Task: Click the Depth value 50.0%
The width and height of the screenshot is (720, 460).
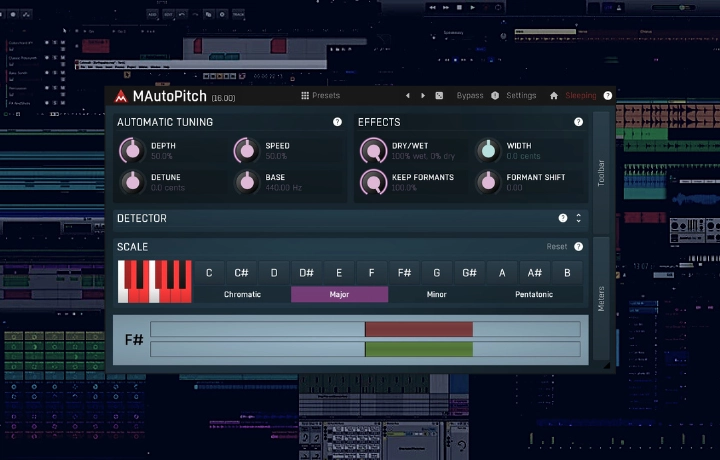Action: (162, 156)
